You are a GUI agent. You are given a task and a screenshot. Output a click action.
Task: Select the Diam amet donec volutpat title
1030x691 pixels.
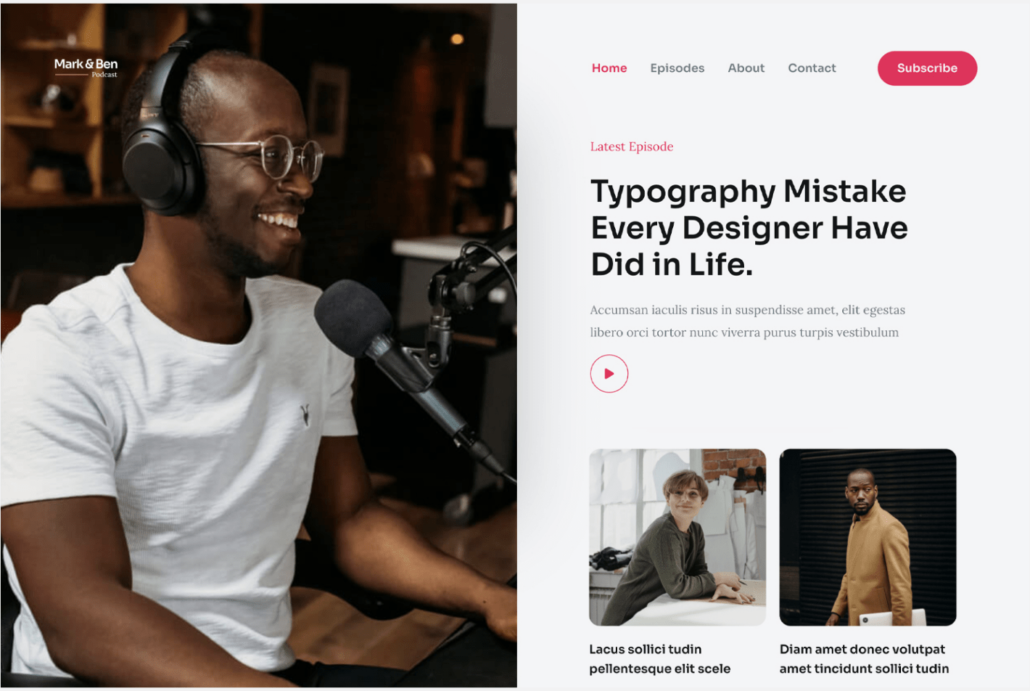tap(864, 659)
